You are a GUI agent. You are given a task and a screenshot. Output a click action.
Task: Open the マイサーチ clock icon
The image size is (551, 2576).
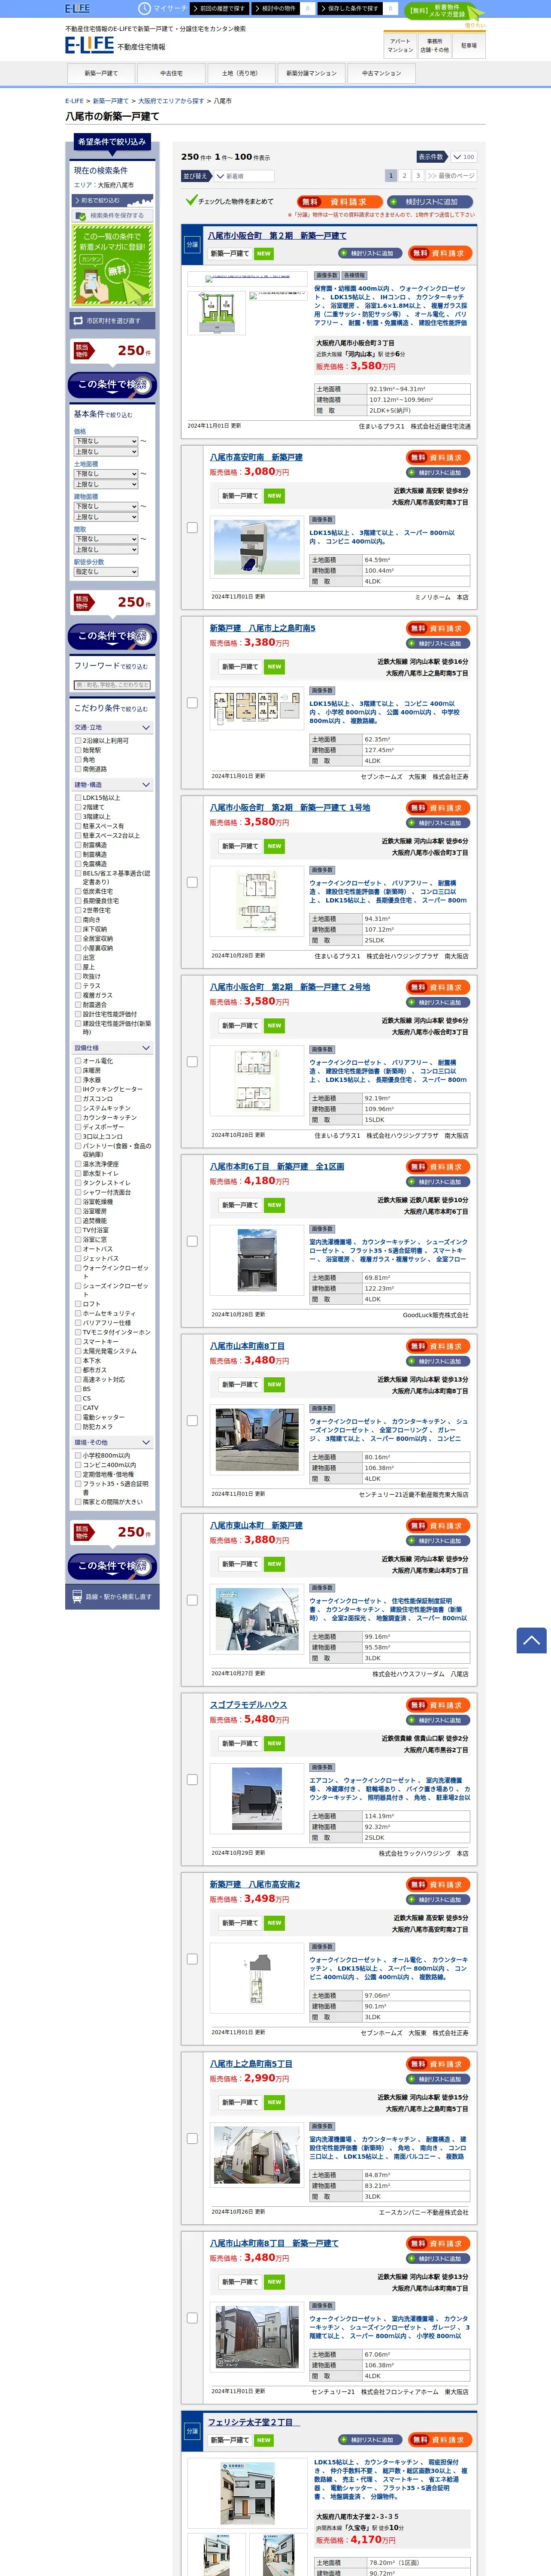click(145, 8)
